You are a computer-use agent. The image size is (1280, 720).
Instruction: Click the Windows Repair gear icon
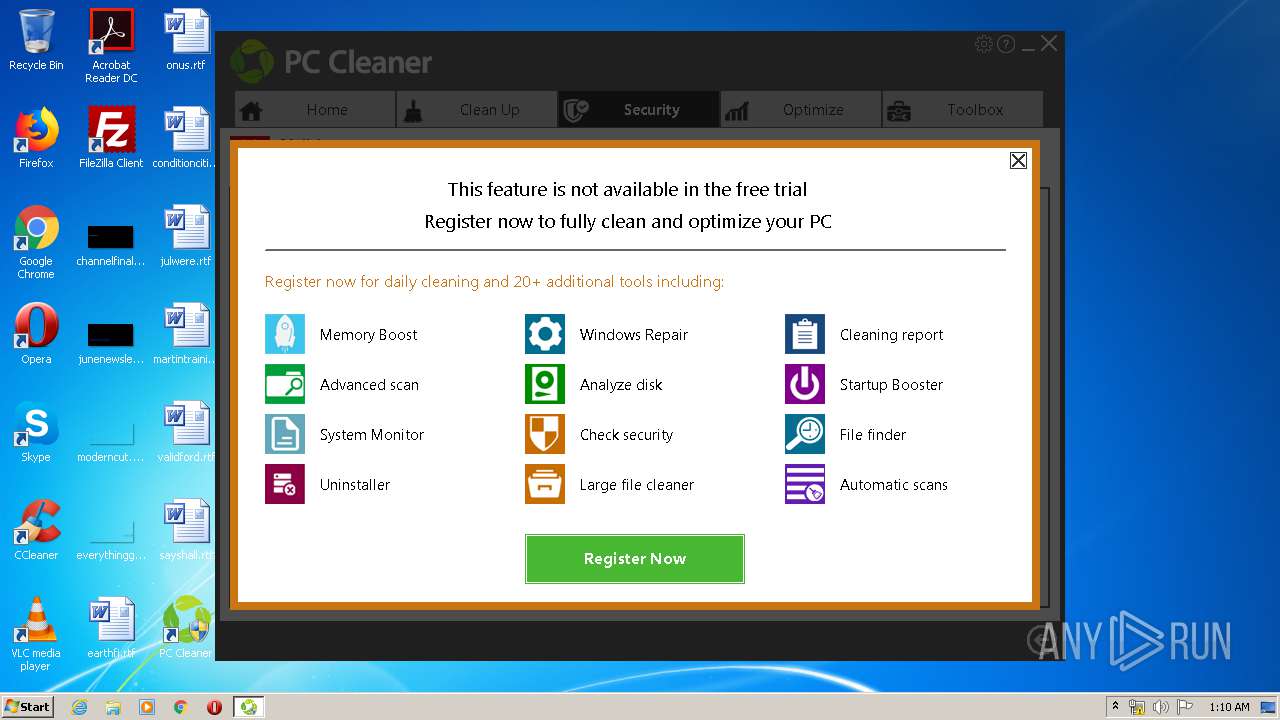[x=545, y=334]
